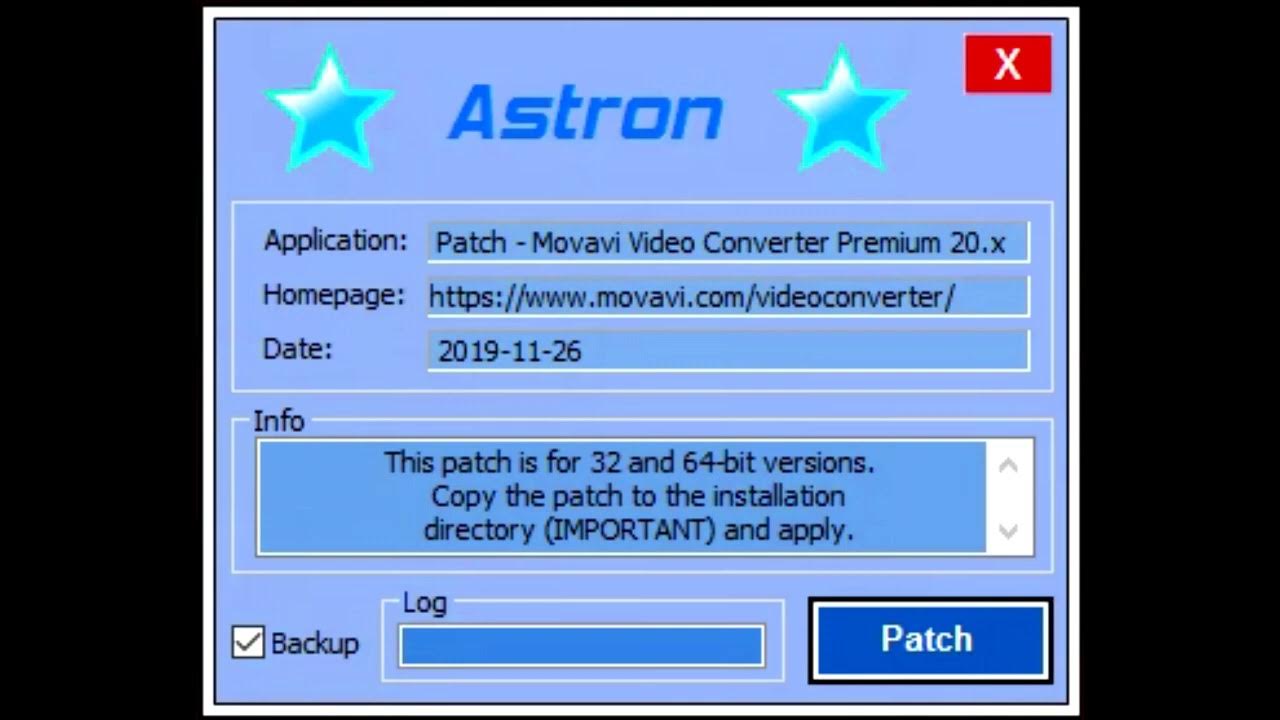Click the Patch button
Image resolution: width=1280 pixels, height=720 pixels.
coord(930,640)
